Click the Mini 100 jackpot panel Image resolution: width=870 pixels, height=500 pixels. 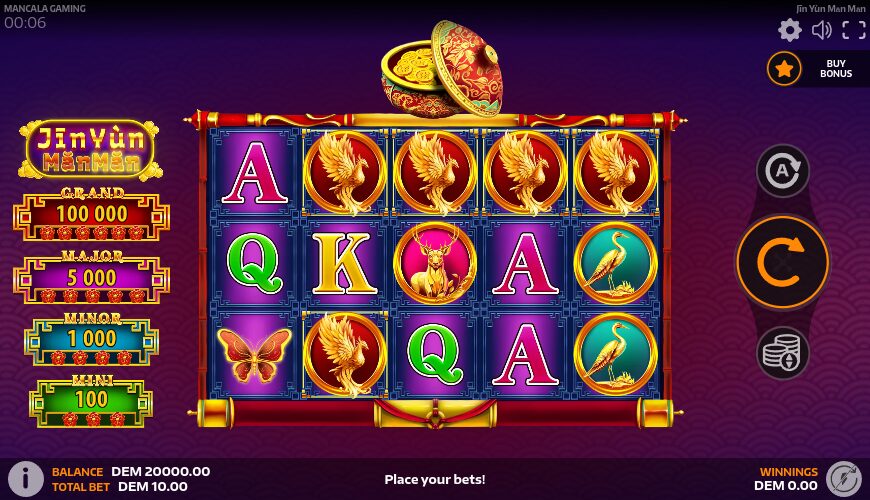[92, 401]
